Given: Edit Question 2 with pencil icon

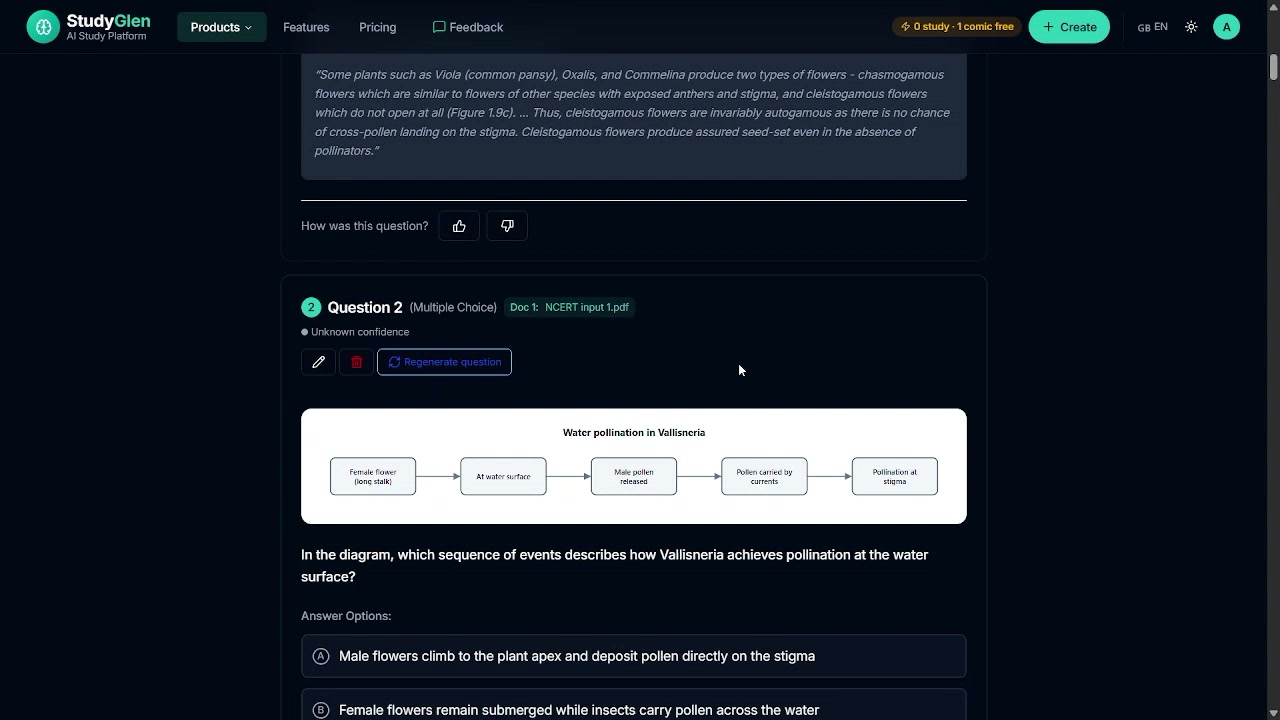Looking at the screenshot, I should tap(318, 362).
